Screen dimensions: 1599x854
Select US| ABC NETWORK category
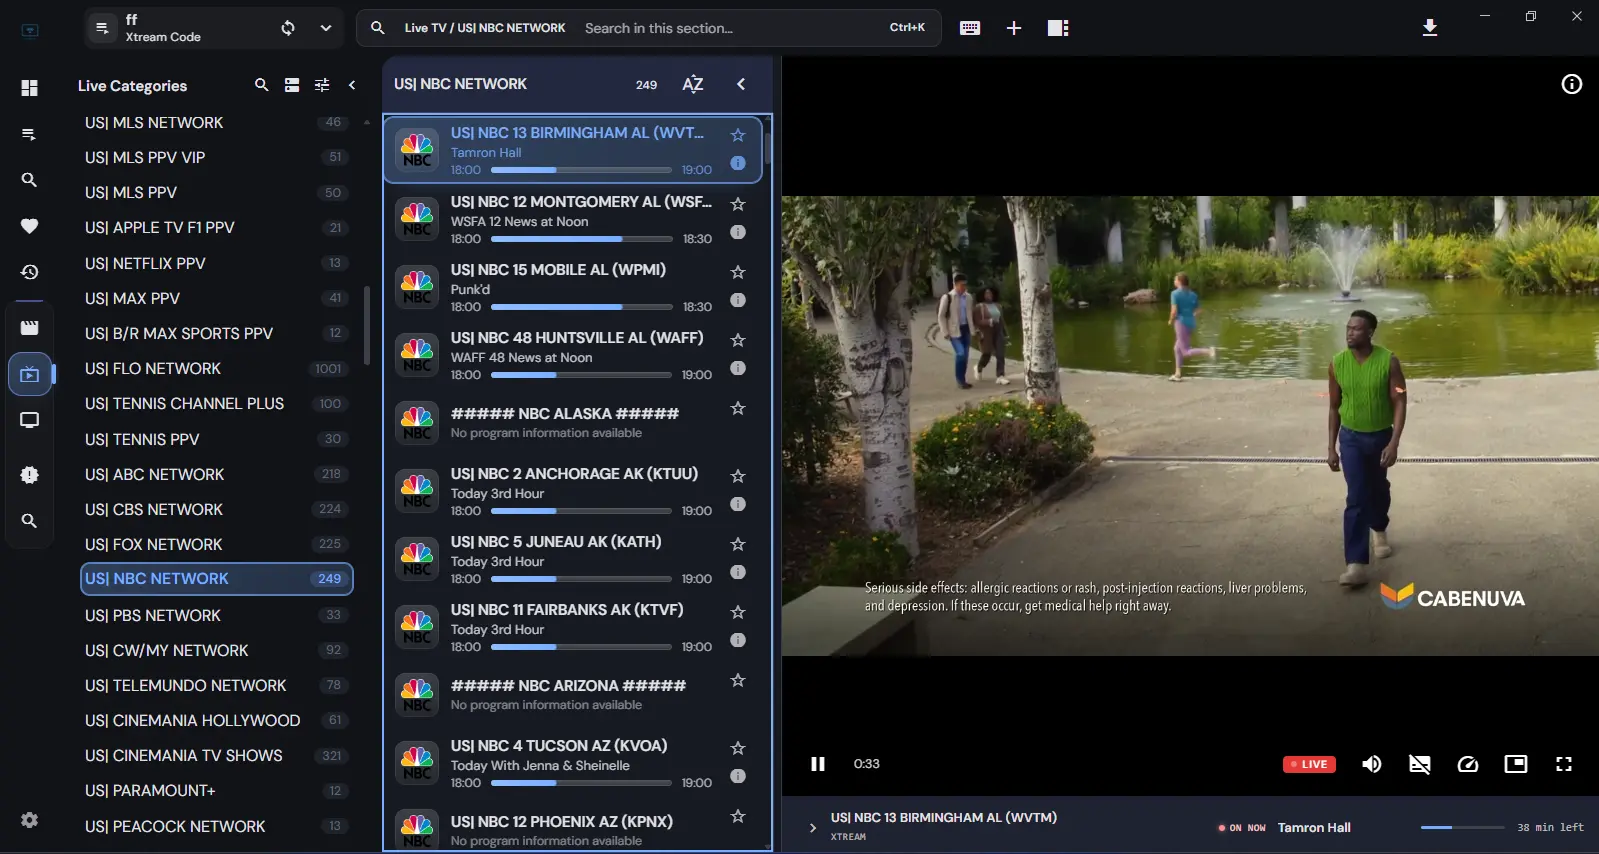click(x=216, y=474)
